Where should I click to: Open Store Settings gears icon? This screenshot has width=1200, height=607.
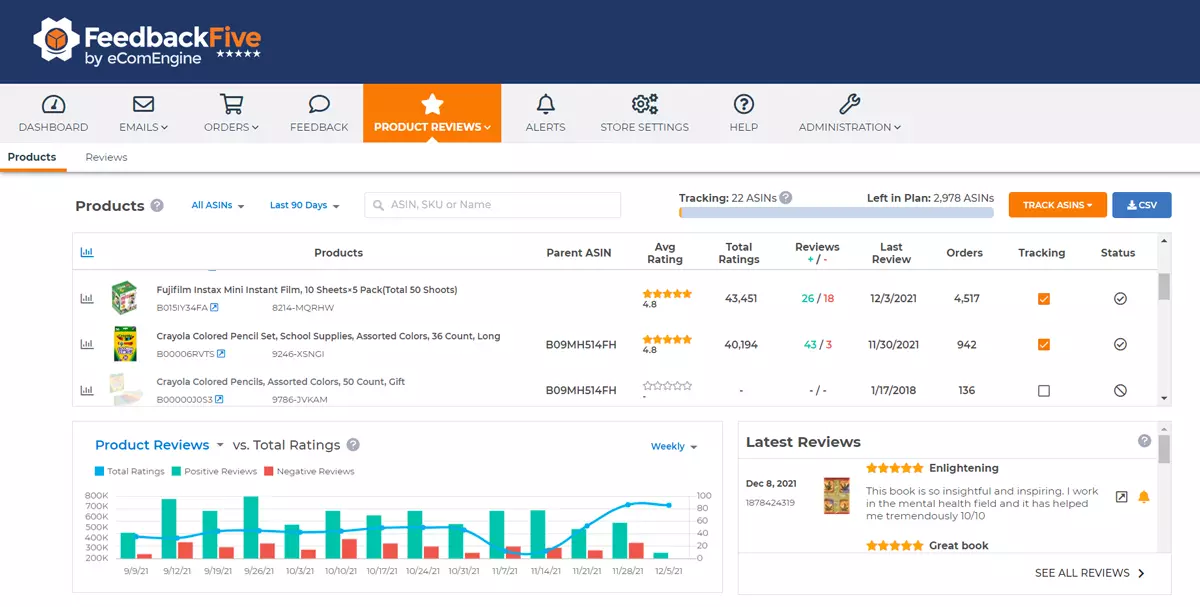pos(644,104)
